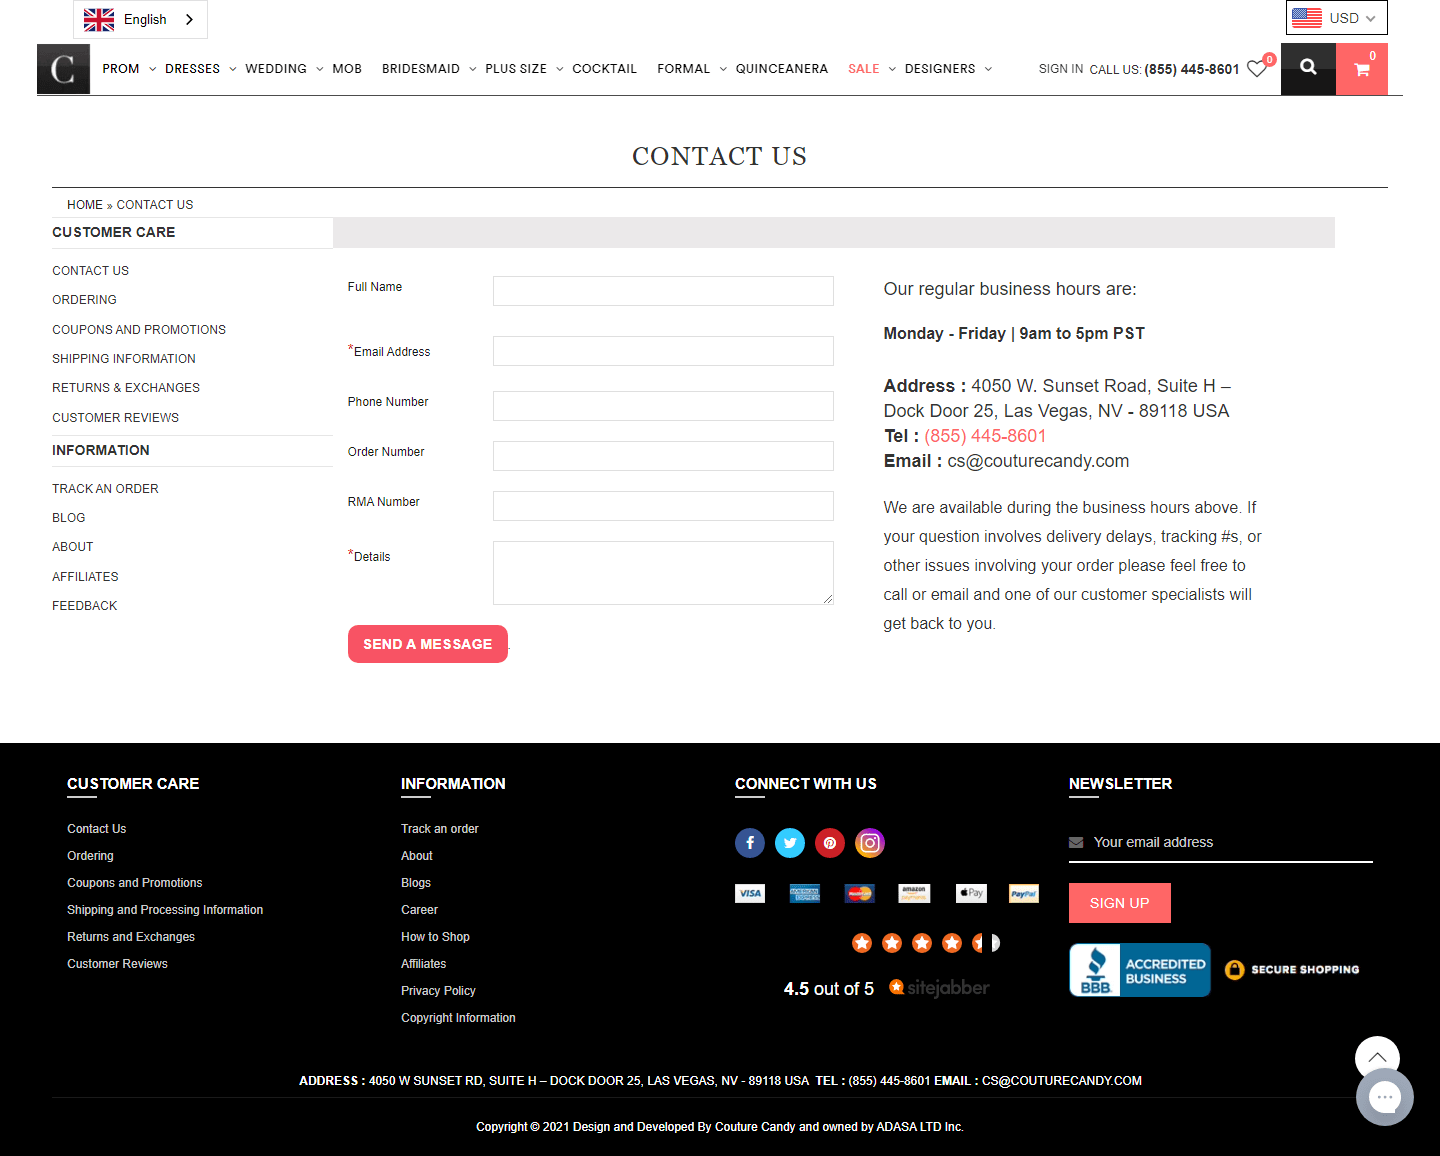The width and height of the screenshot is (1440, 1156).
Task: Switch to the QUINCEANERA section
Action: 781,68
